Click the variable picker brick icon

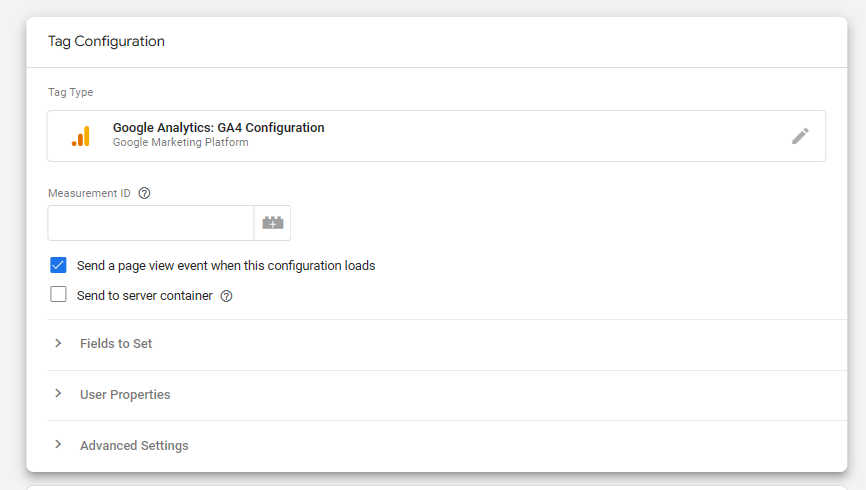(272, 223)
